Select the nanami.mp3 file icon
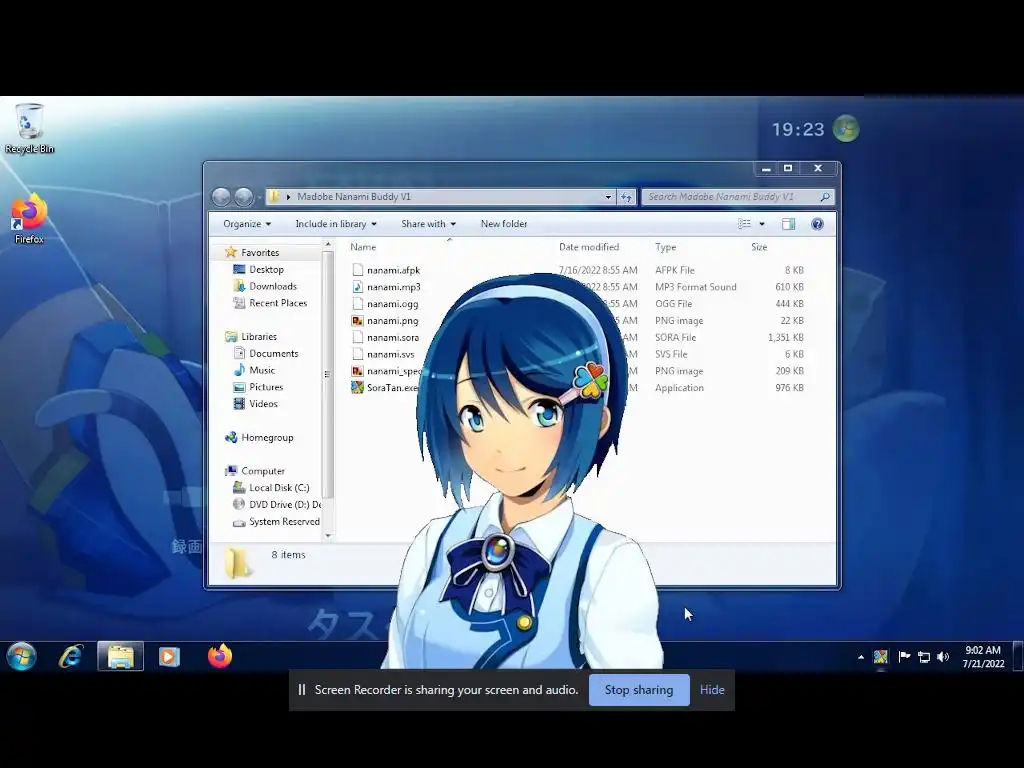The image size is (1024, 768). click(357, 287)
